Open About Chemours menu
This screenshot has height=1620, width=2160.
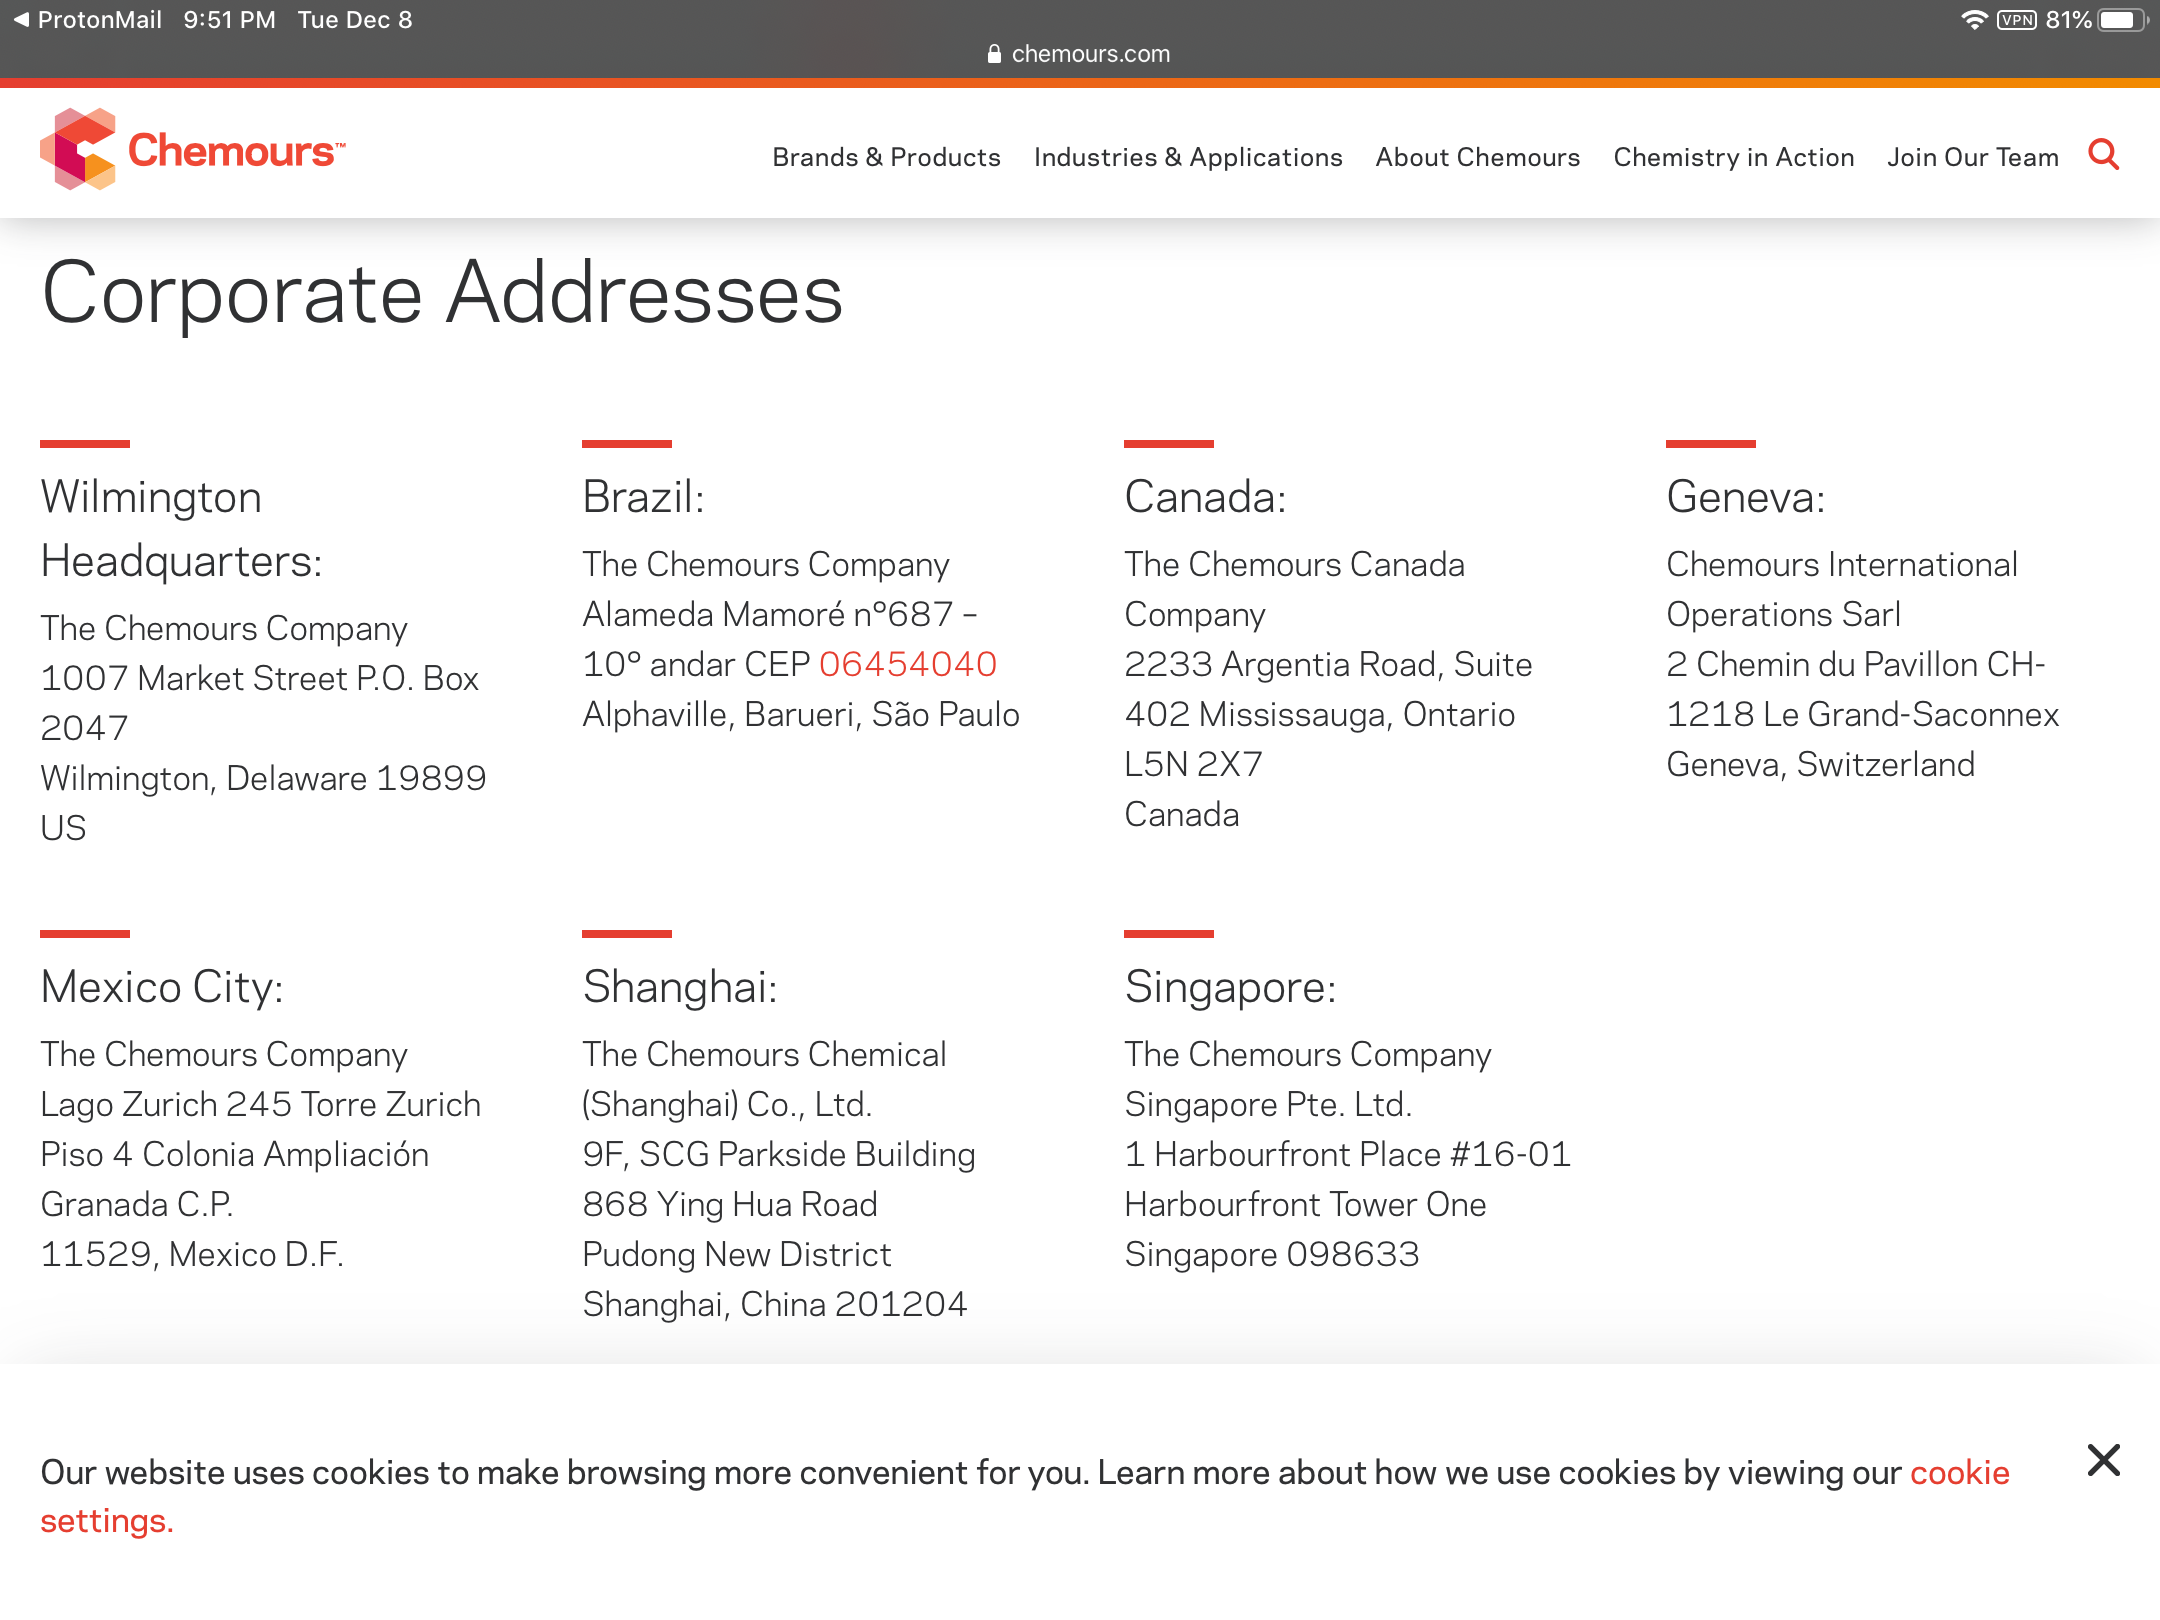pyautogui.click(x=1478, y=157)
